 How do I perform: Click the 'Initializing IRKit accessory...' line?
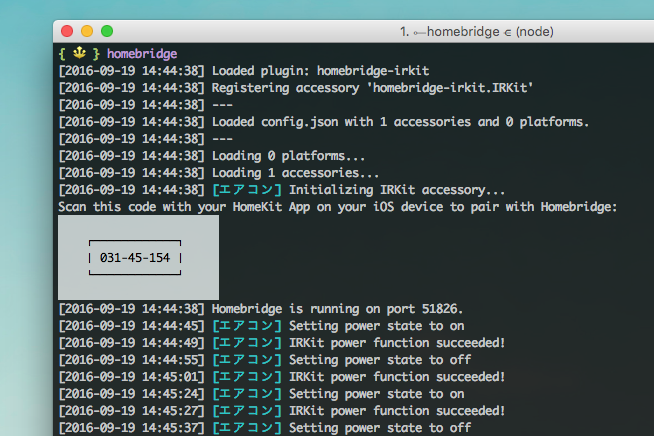coord(282,190)
